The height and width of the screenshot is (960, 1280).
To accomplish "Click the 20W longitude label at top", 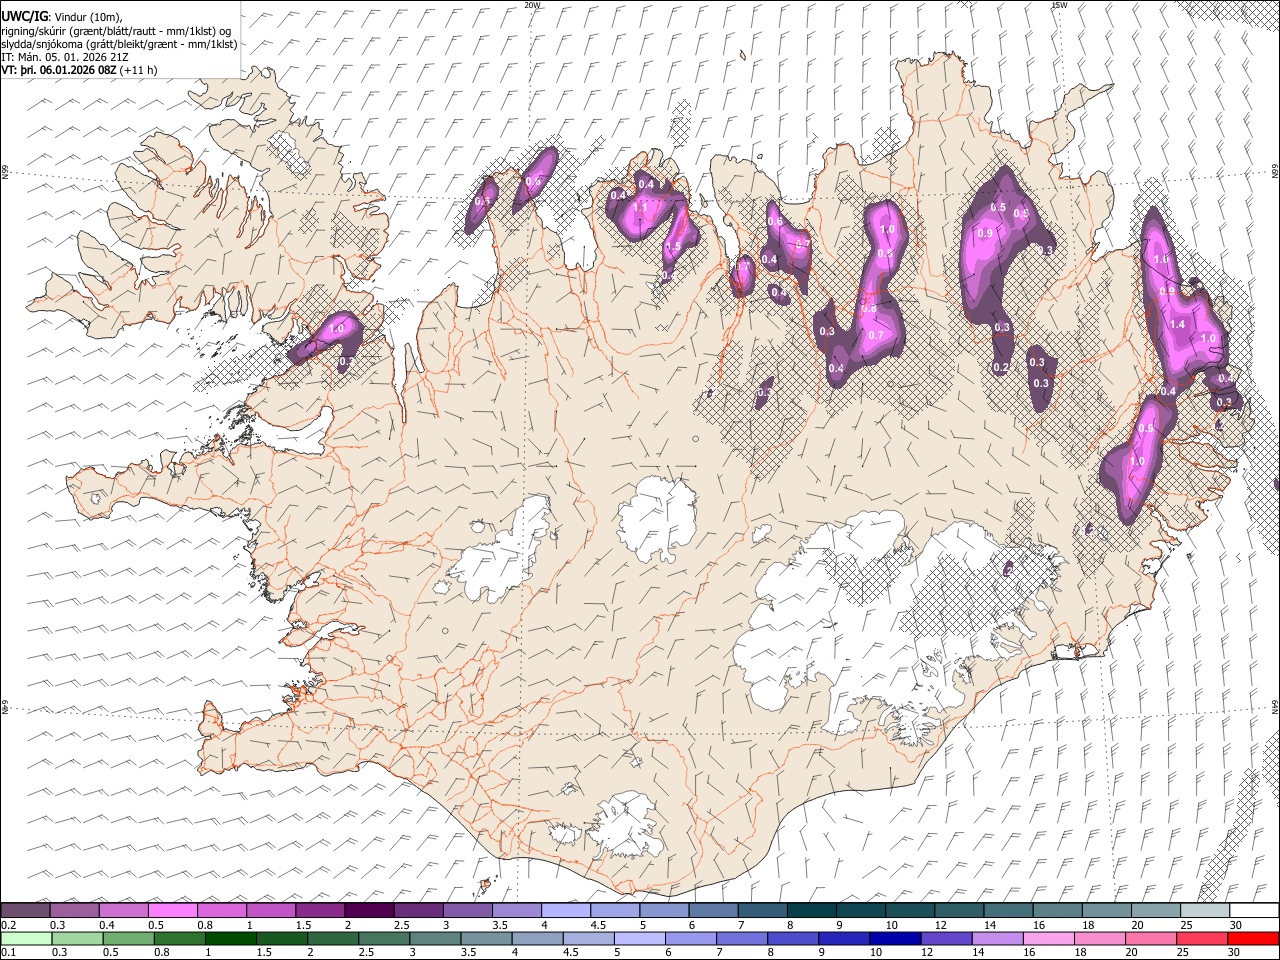I will 532,5.
